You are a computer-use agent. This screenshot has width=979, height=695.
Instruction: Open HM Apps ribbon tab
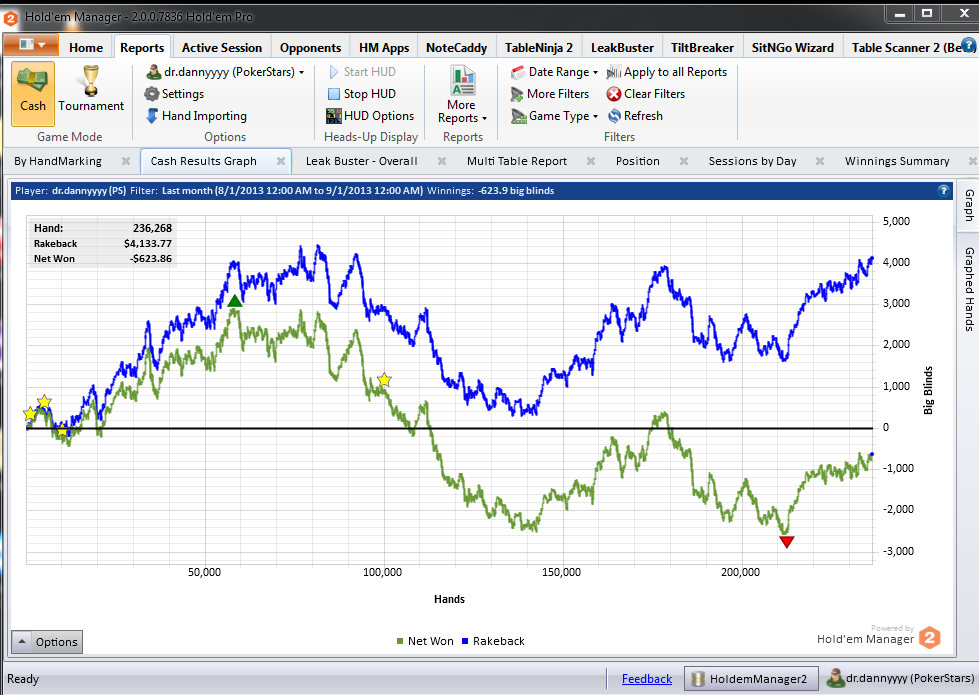point(384,47)
